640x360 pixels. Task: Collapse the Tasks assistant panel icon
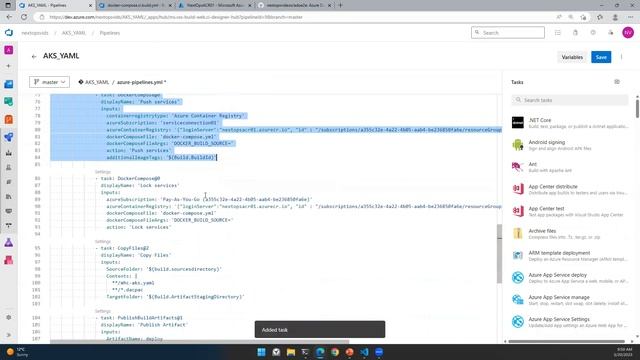pos(617,82)
